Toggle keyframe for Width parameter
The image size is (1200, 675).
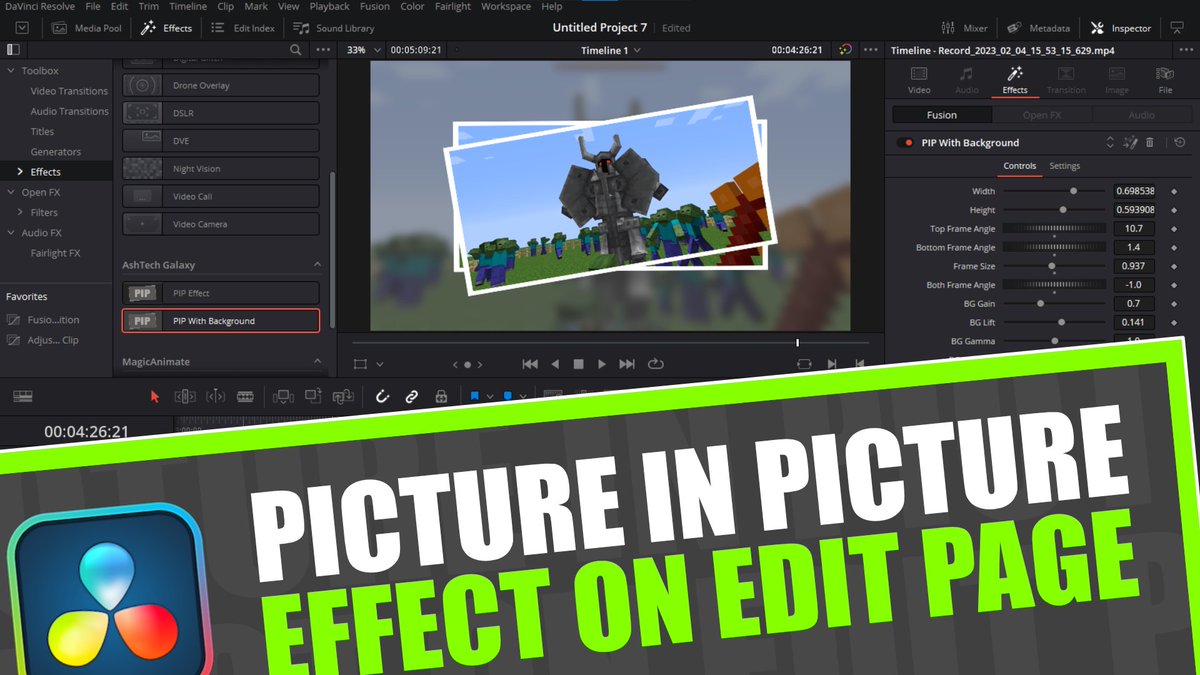1174,191
